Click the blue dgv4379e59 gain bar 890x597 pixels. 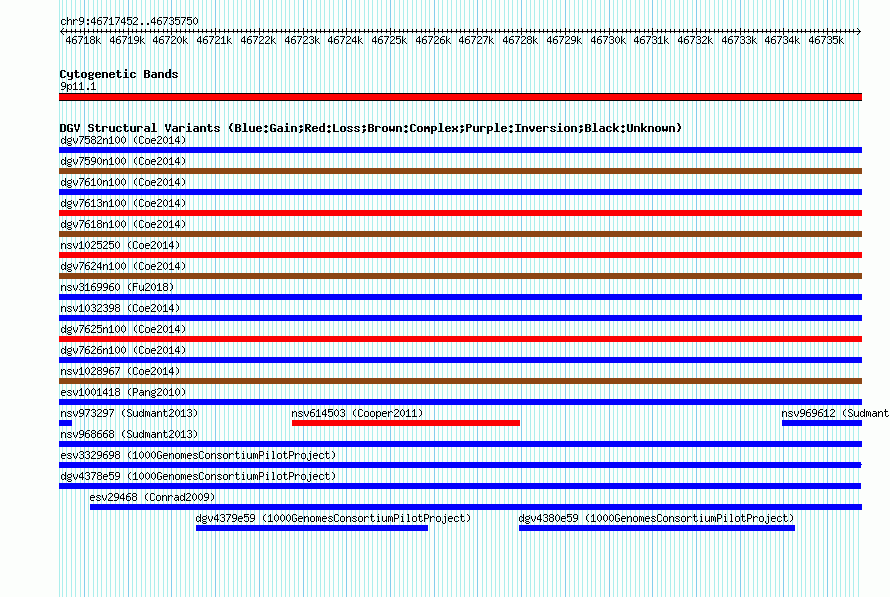[x=312, y=528]
